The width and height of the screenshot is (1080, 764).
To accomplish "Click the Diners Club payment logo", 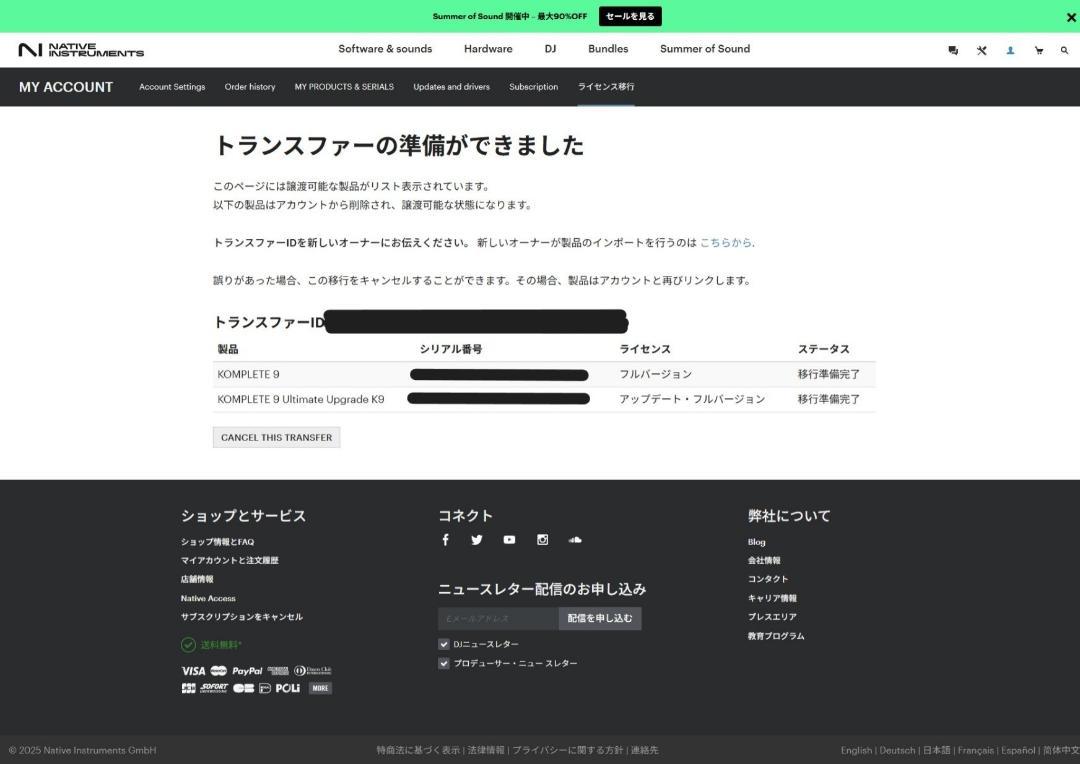I will pos(313,670).
